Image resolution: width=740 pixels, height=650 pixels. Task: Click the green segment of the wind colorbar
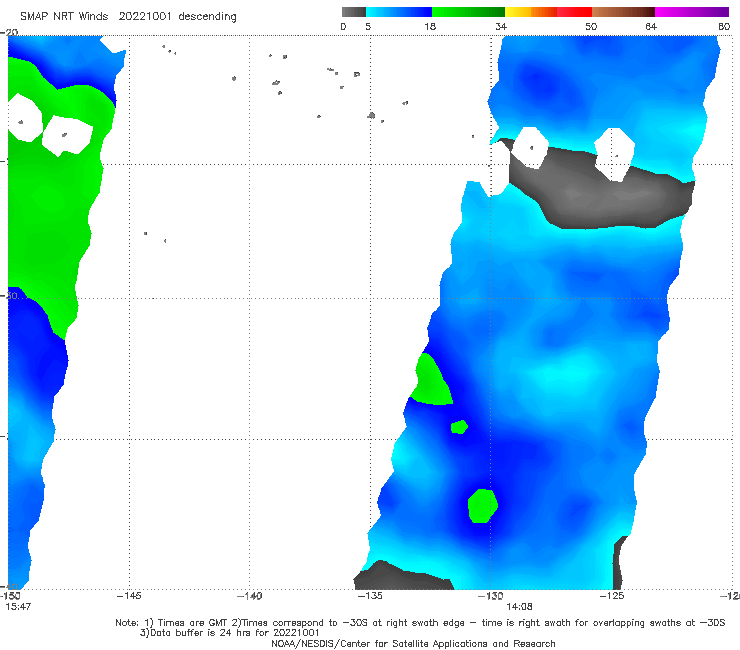click(468, 12)
